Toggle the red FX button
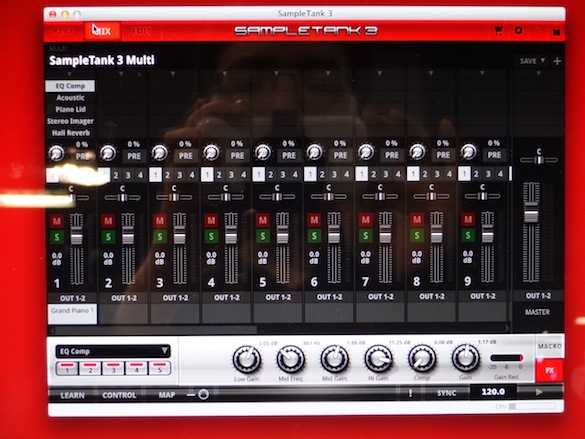The height and width of the screenshot is (439, 585). [550, 370]
